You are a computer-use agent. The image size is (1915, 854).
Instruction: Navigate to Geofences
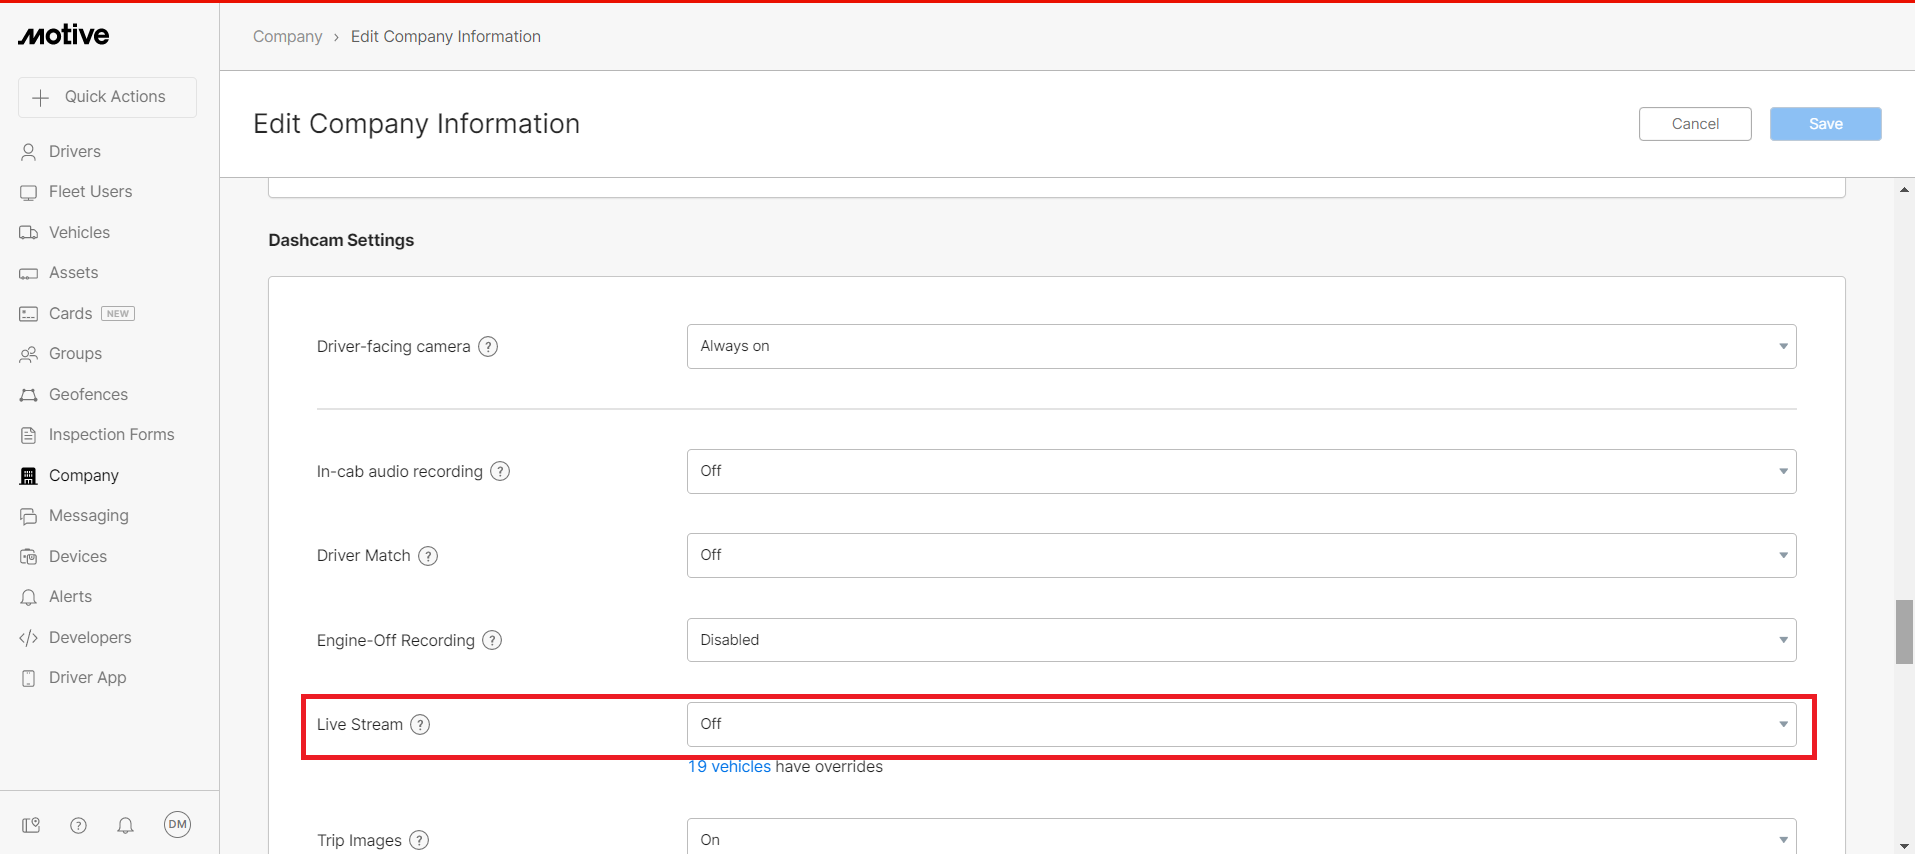[x=88, y=395]
